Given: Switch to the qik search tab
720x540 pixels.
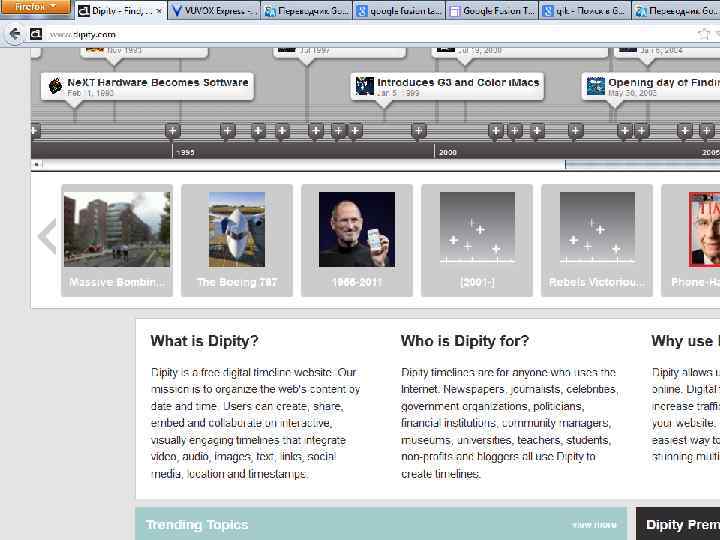Looking at the screenshot, I should pyautogui.click(x=585, y=11).
